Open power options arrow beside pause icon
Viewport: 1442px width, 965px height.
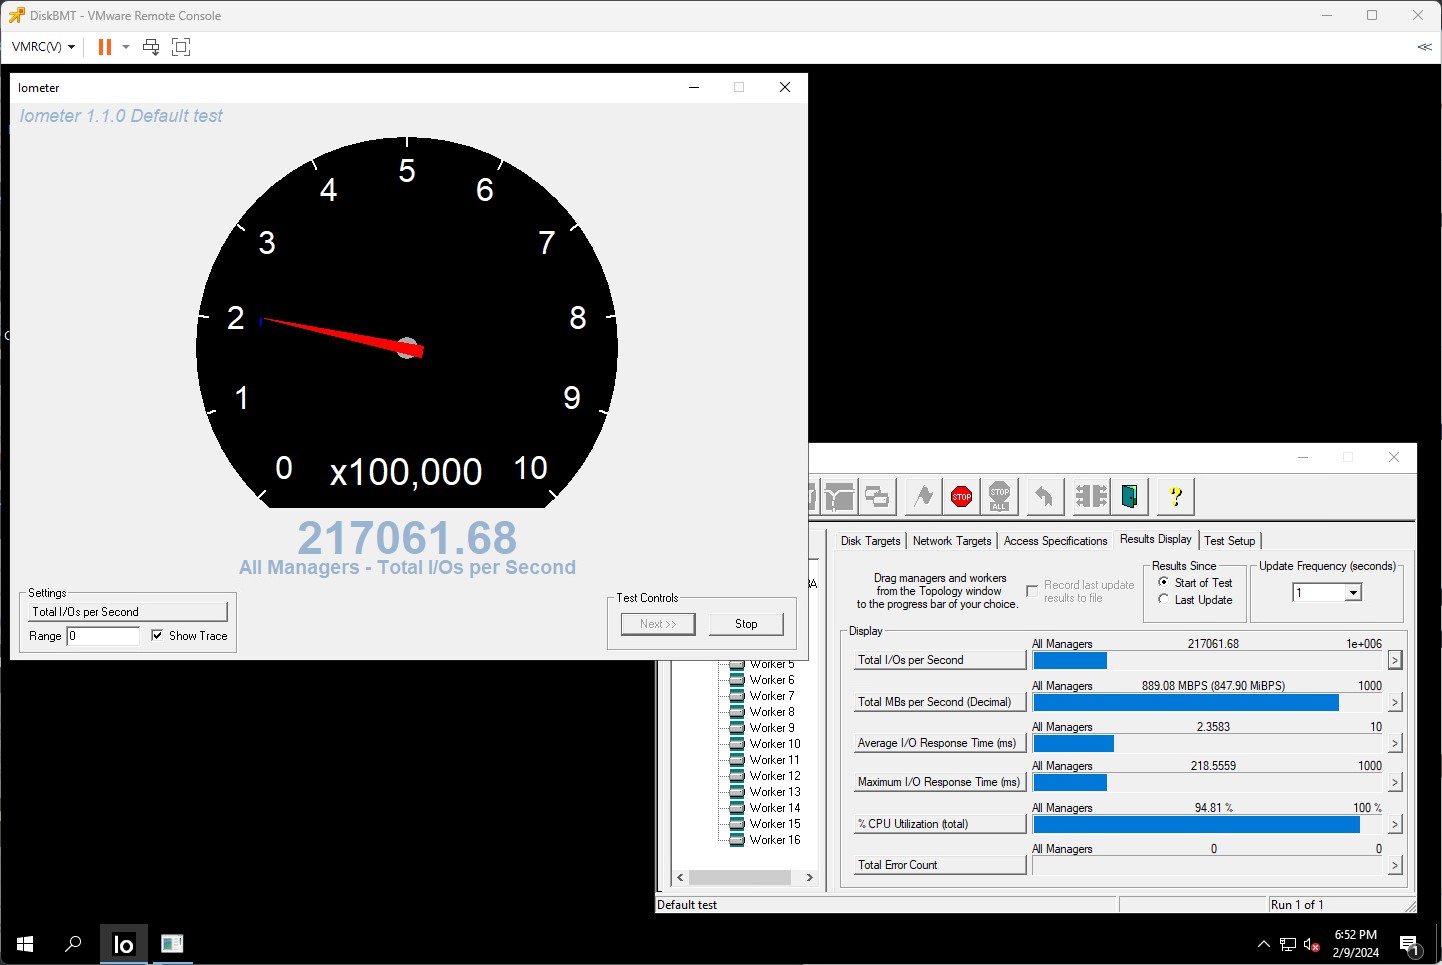126,47
